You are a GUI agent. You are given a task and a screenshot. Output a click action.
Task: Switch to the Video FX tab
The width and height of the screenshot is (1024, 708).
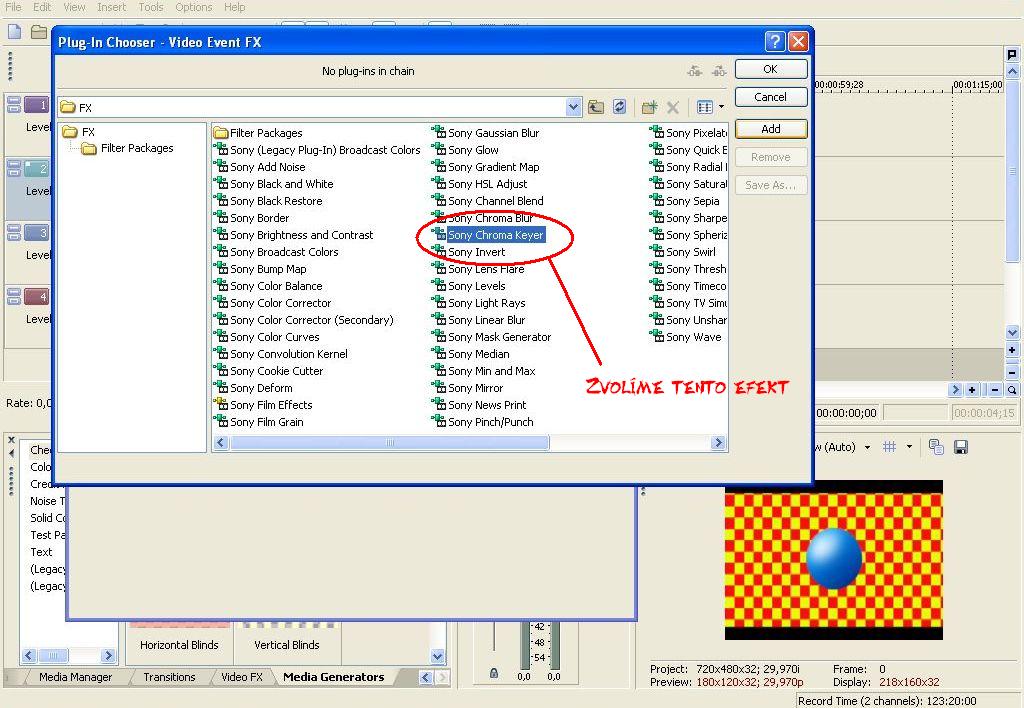coord(242,677)
